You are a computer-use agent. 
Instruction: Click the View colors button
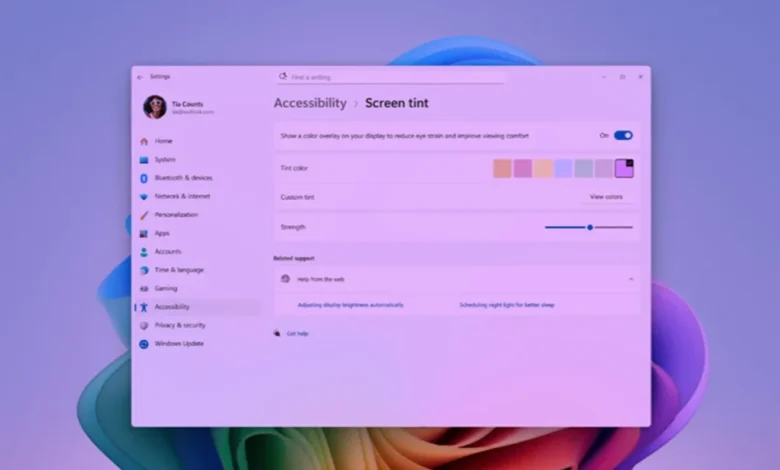tap(606, 197)
